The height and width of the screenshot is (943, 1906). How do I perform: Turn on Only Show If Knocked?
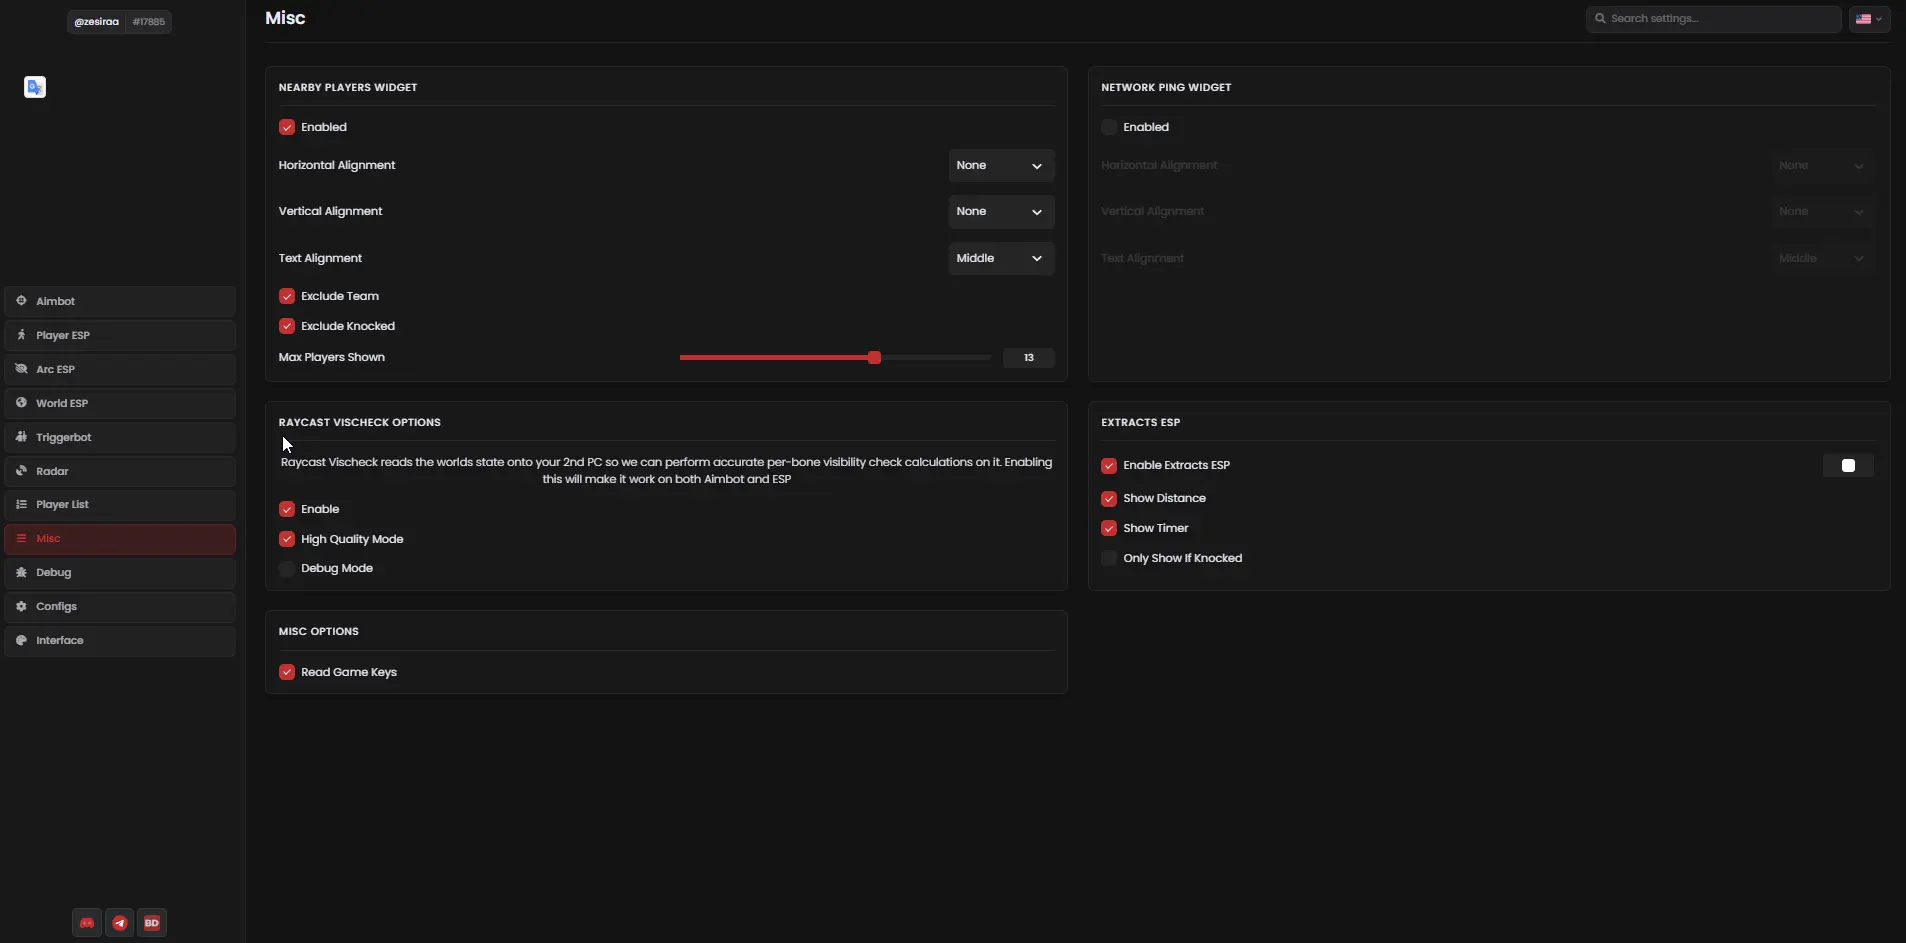coord(1109,558)
